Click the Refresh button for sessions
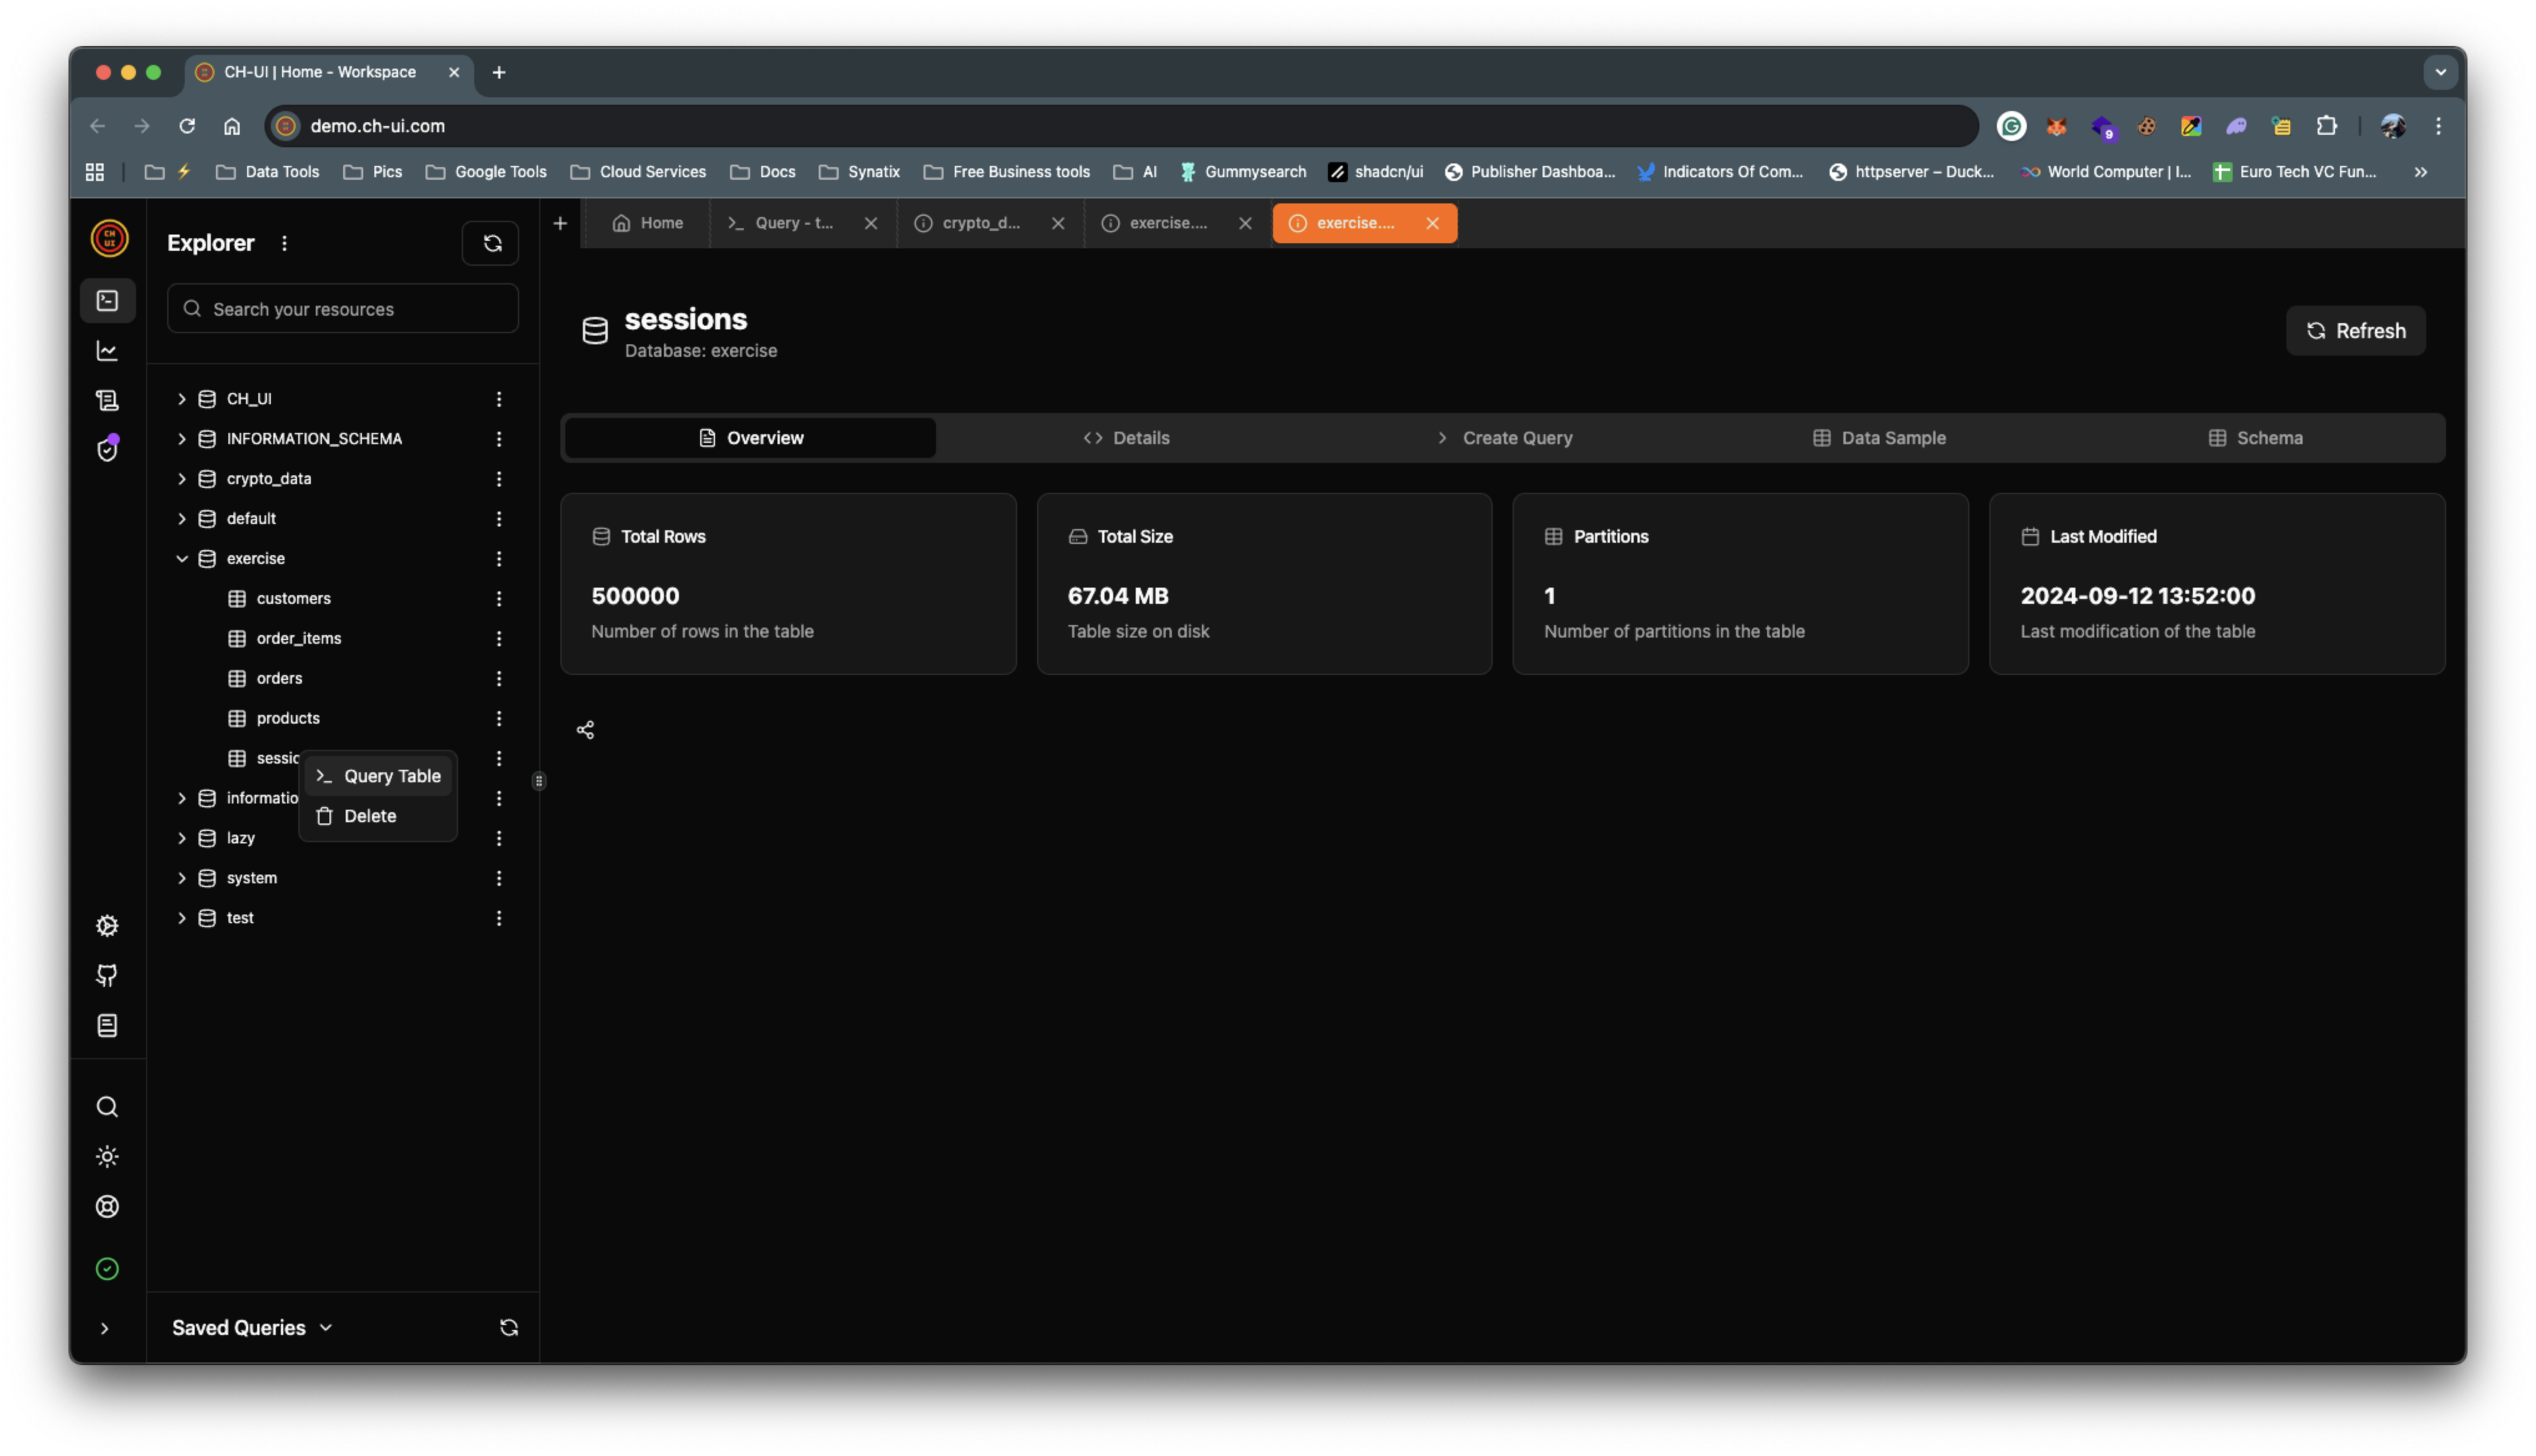Screen dimensions: 2536x1456 coord(2355,331)
